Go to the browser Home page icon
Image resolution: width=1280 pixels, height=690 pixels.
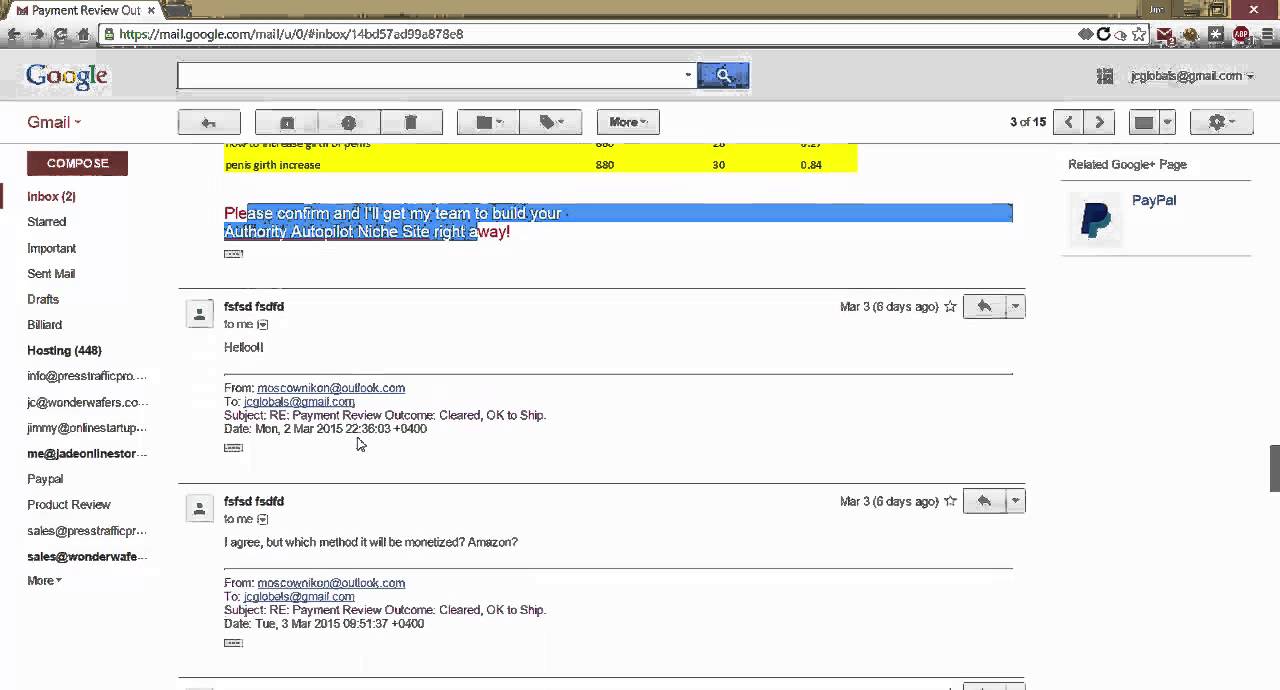point(83,34)
